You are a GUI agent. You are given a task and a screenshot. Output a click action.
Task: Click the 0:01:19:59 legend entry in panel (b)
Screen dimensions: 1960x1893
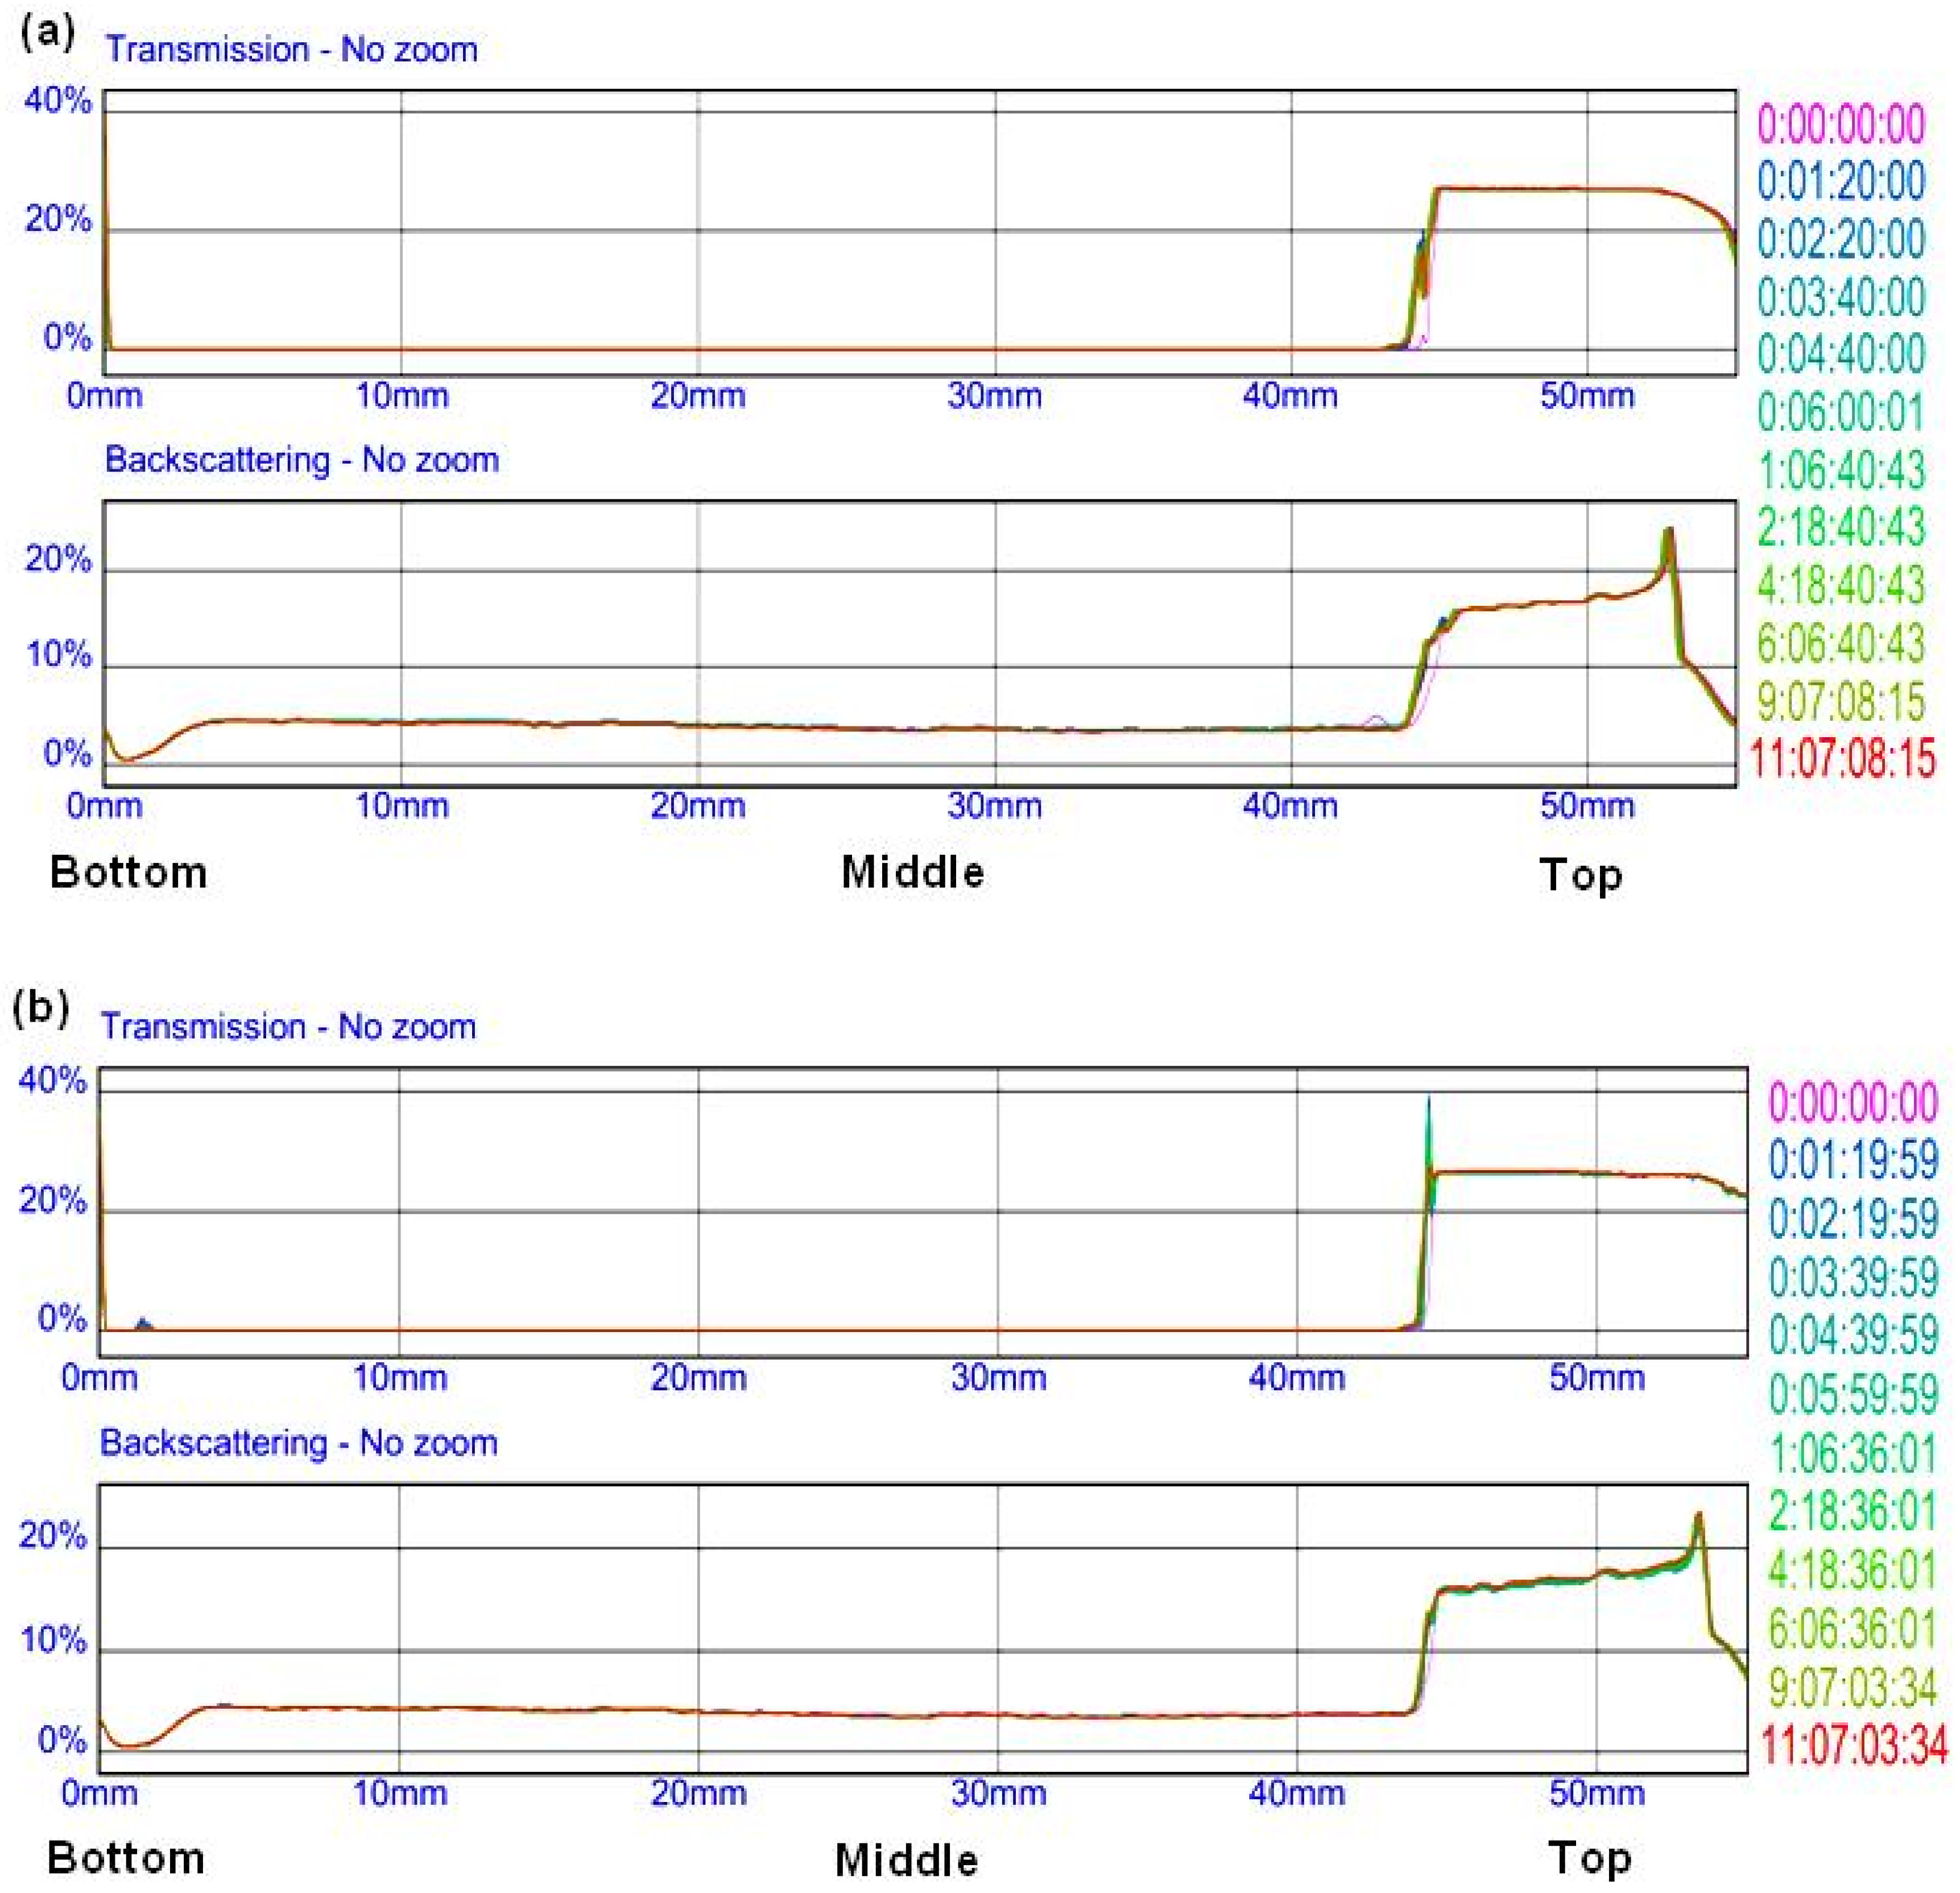tap(1853, 1160)
